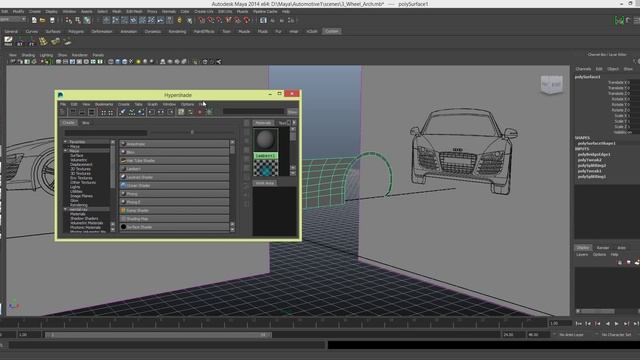Image resolution: width=640 pixels, height=360 pixels.
Task: Open the Create menu in Hypershade
Action: [x=124, y=104]
